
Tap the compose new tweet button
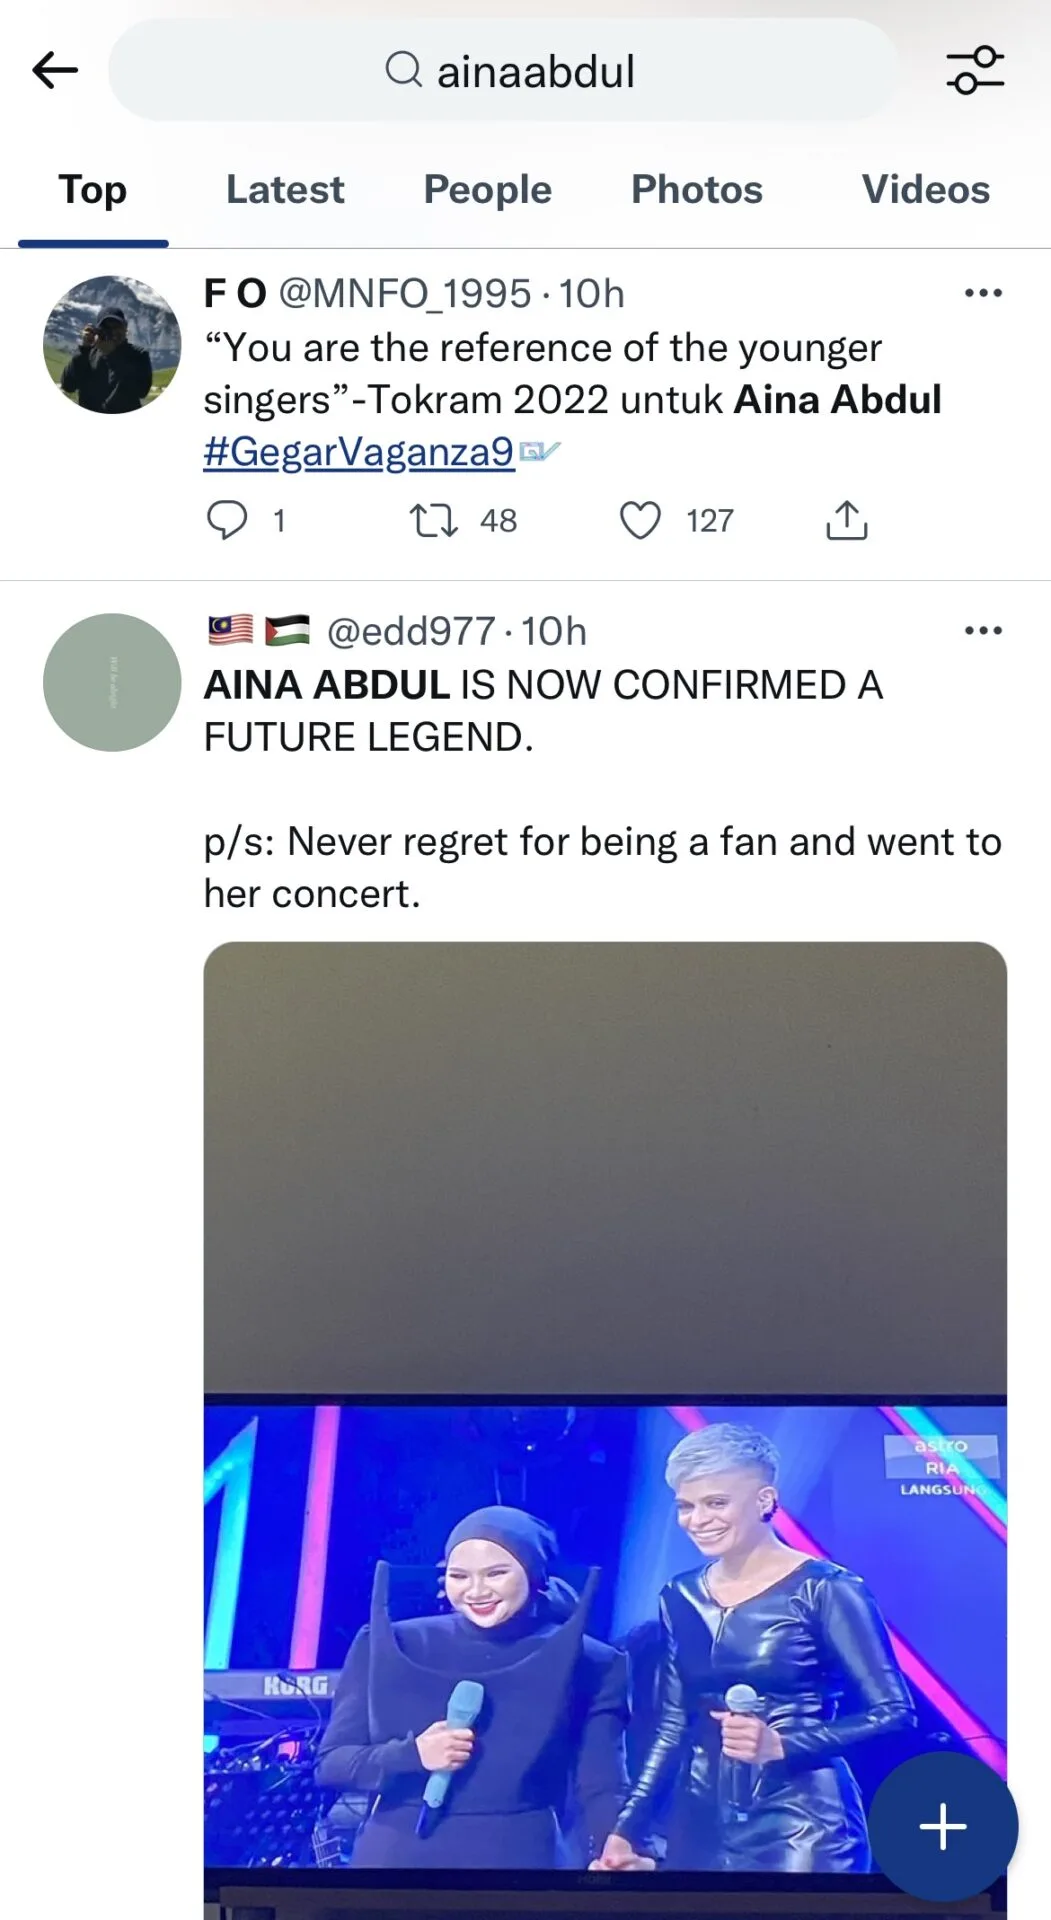pos(942,1826)
